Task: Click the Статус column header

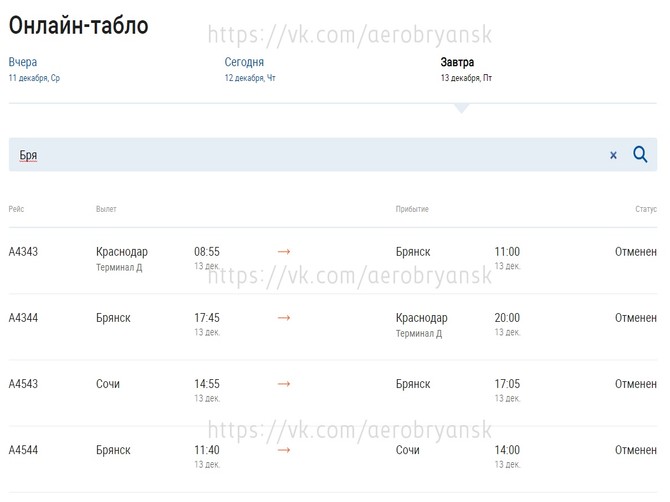Action: click(x=645, y=209)
